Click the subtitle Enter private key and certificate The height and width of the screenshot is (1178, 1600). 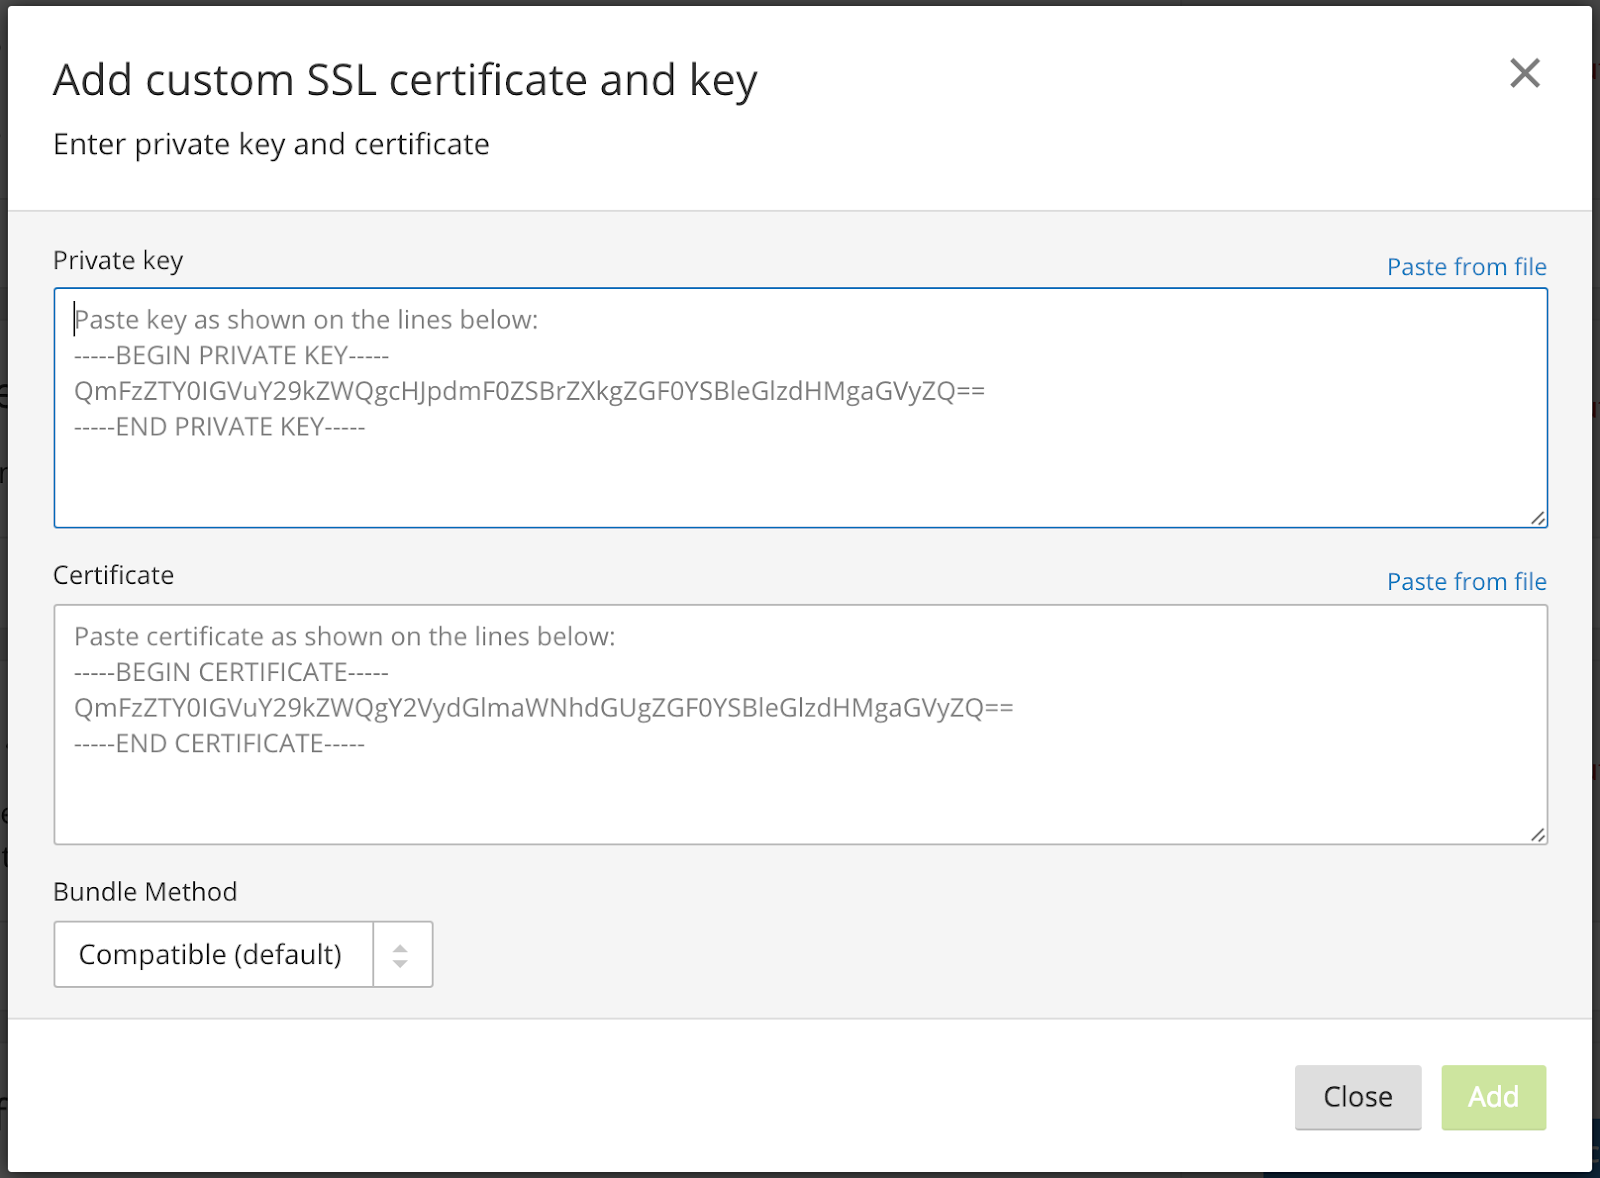coord(271,145)
